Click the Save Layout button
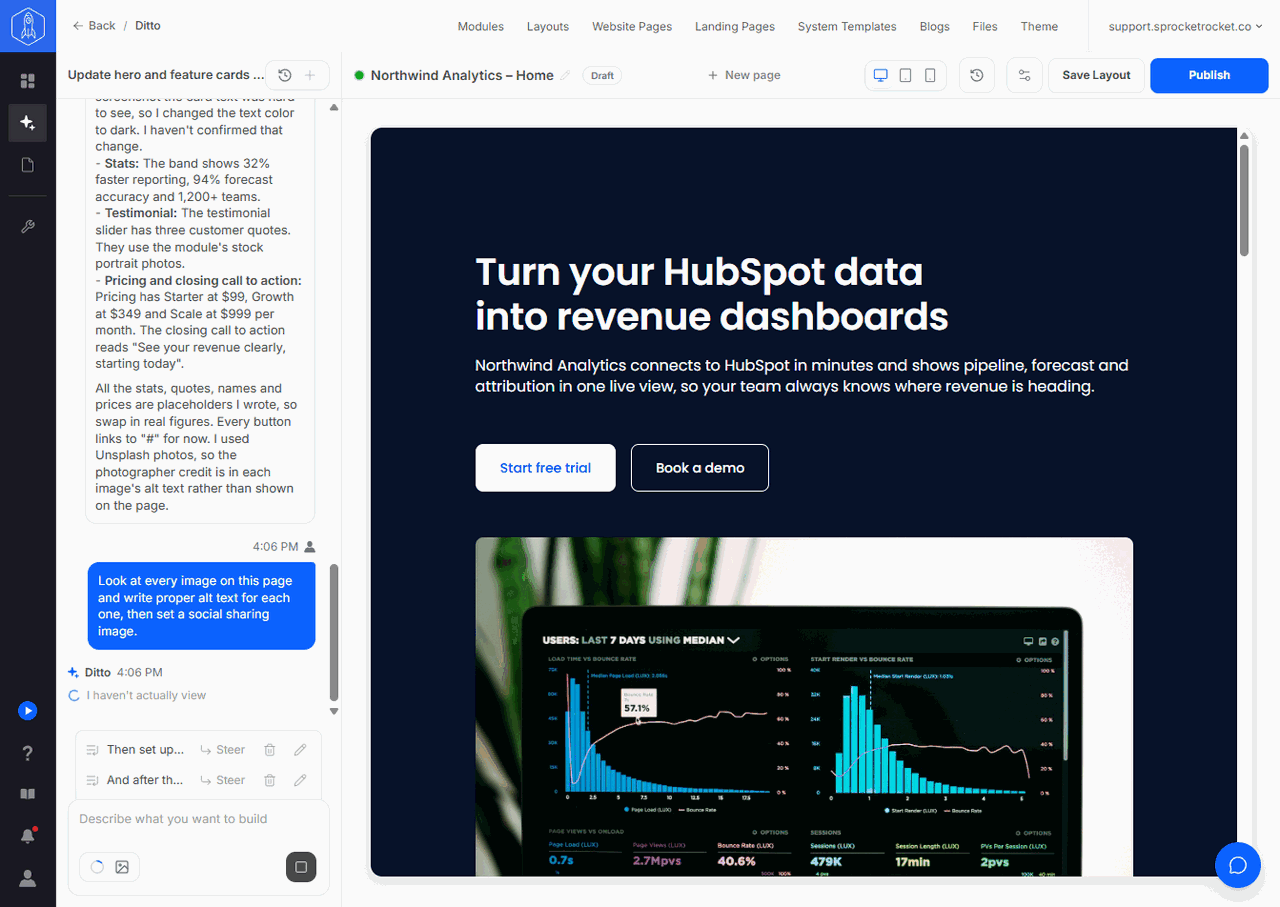The image size is (1280, 907). pyautogui.click(x=1096, y=75)
